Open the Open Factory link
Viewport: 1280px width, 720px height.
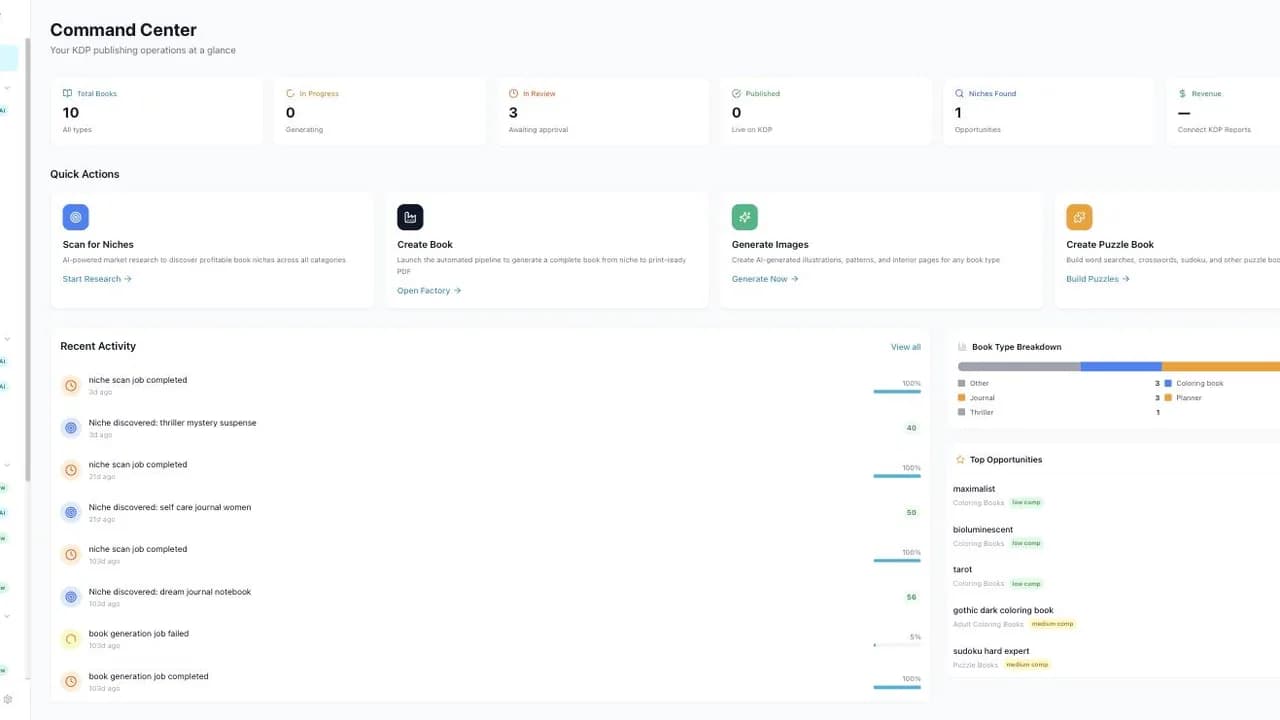coord(429,291)
